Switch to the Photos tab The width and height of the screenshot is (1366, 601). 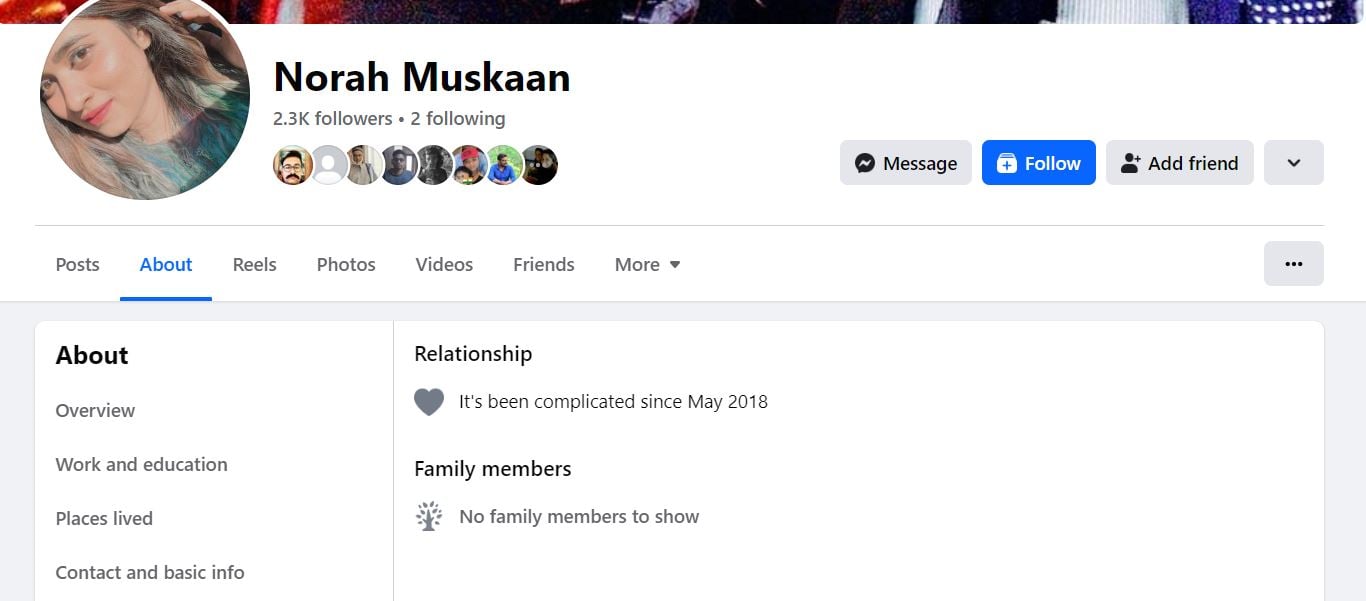345,264
